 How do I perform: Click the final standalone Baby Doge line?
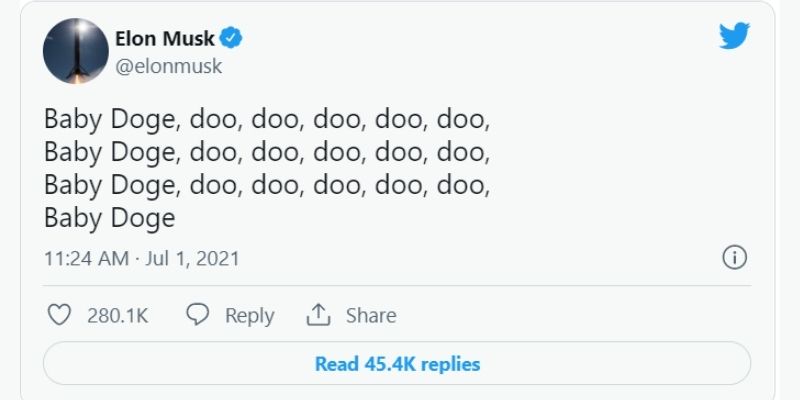coord(109,218)
